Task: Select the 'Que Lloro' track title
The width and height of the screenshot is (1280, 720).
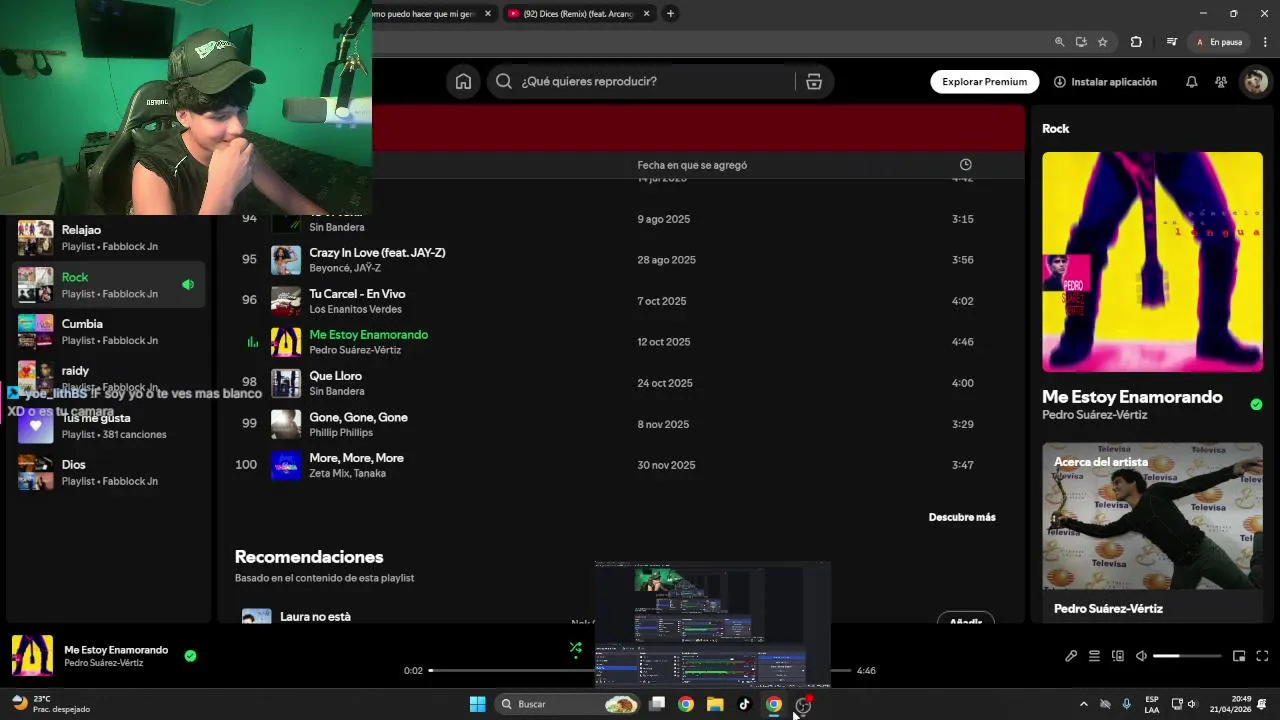Action: [335, 376]
